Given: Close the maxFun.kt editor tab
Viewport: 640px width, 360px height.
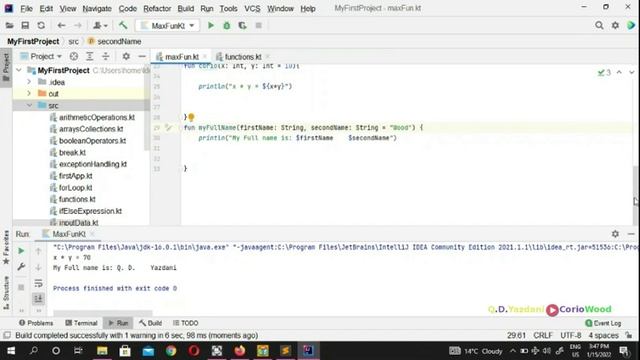Looking at the screenshot, I should 205,57.
